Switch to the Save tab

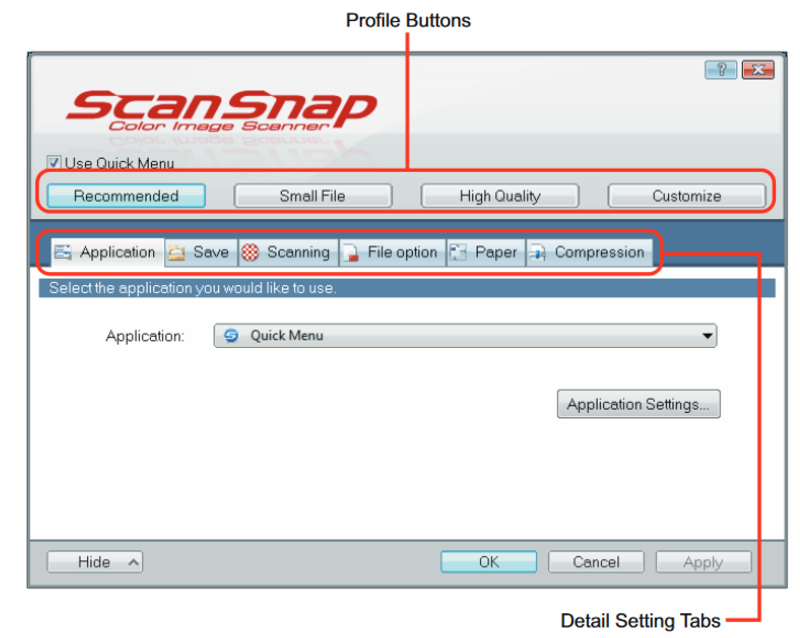201,252
